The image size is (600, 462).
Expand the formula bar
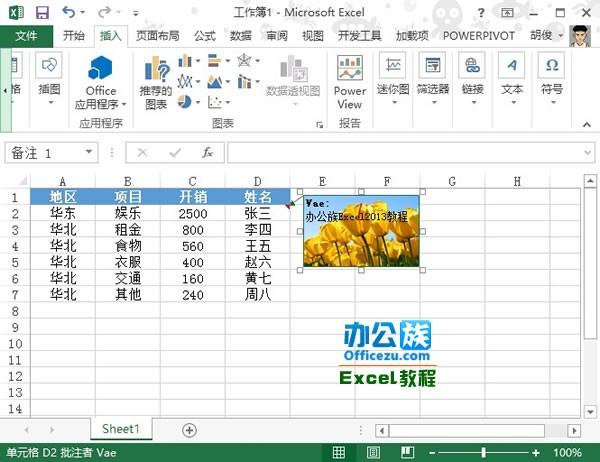pos(588,153)
